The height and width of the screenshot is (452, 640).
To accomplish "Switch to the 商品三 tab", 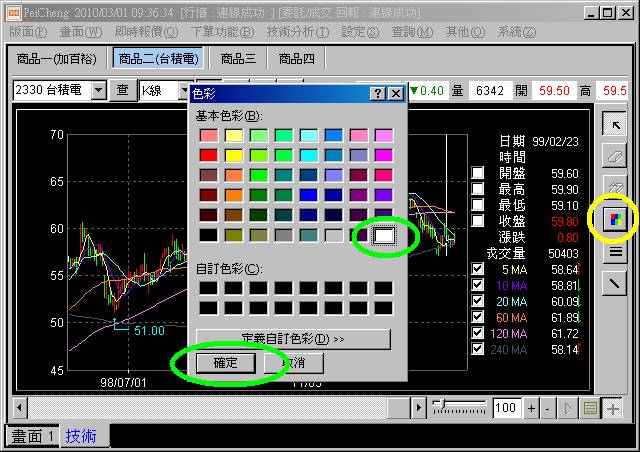I will point(238,59).
